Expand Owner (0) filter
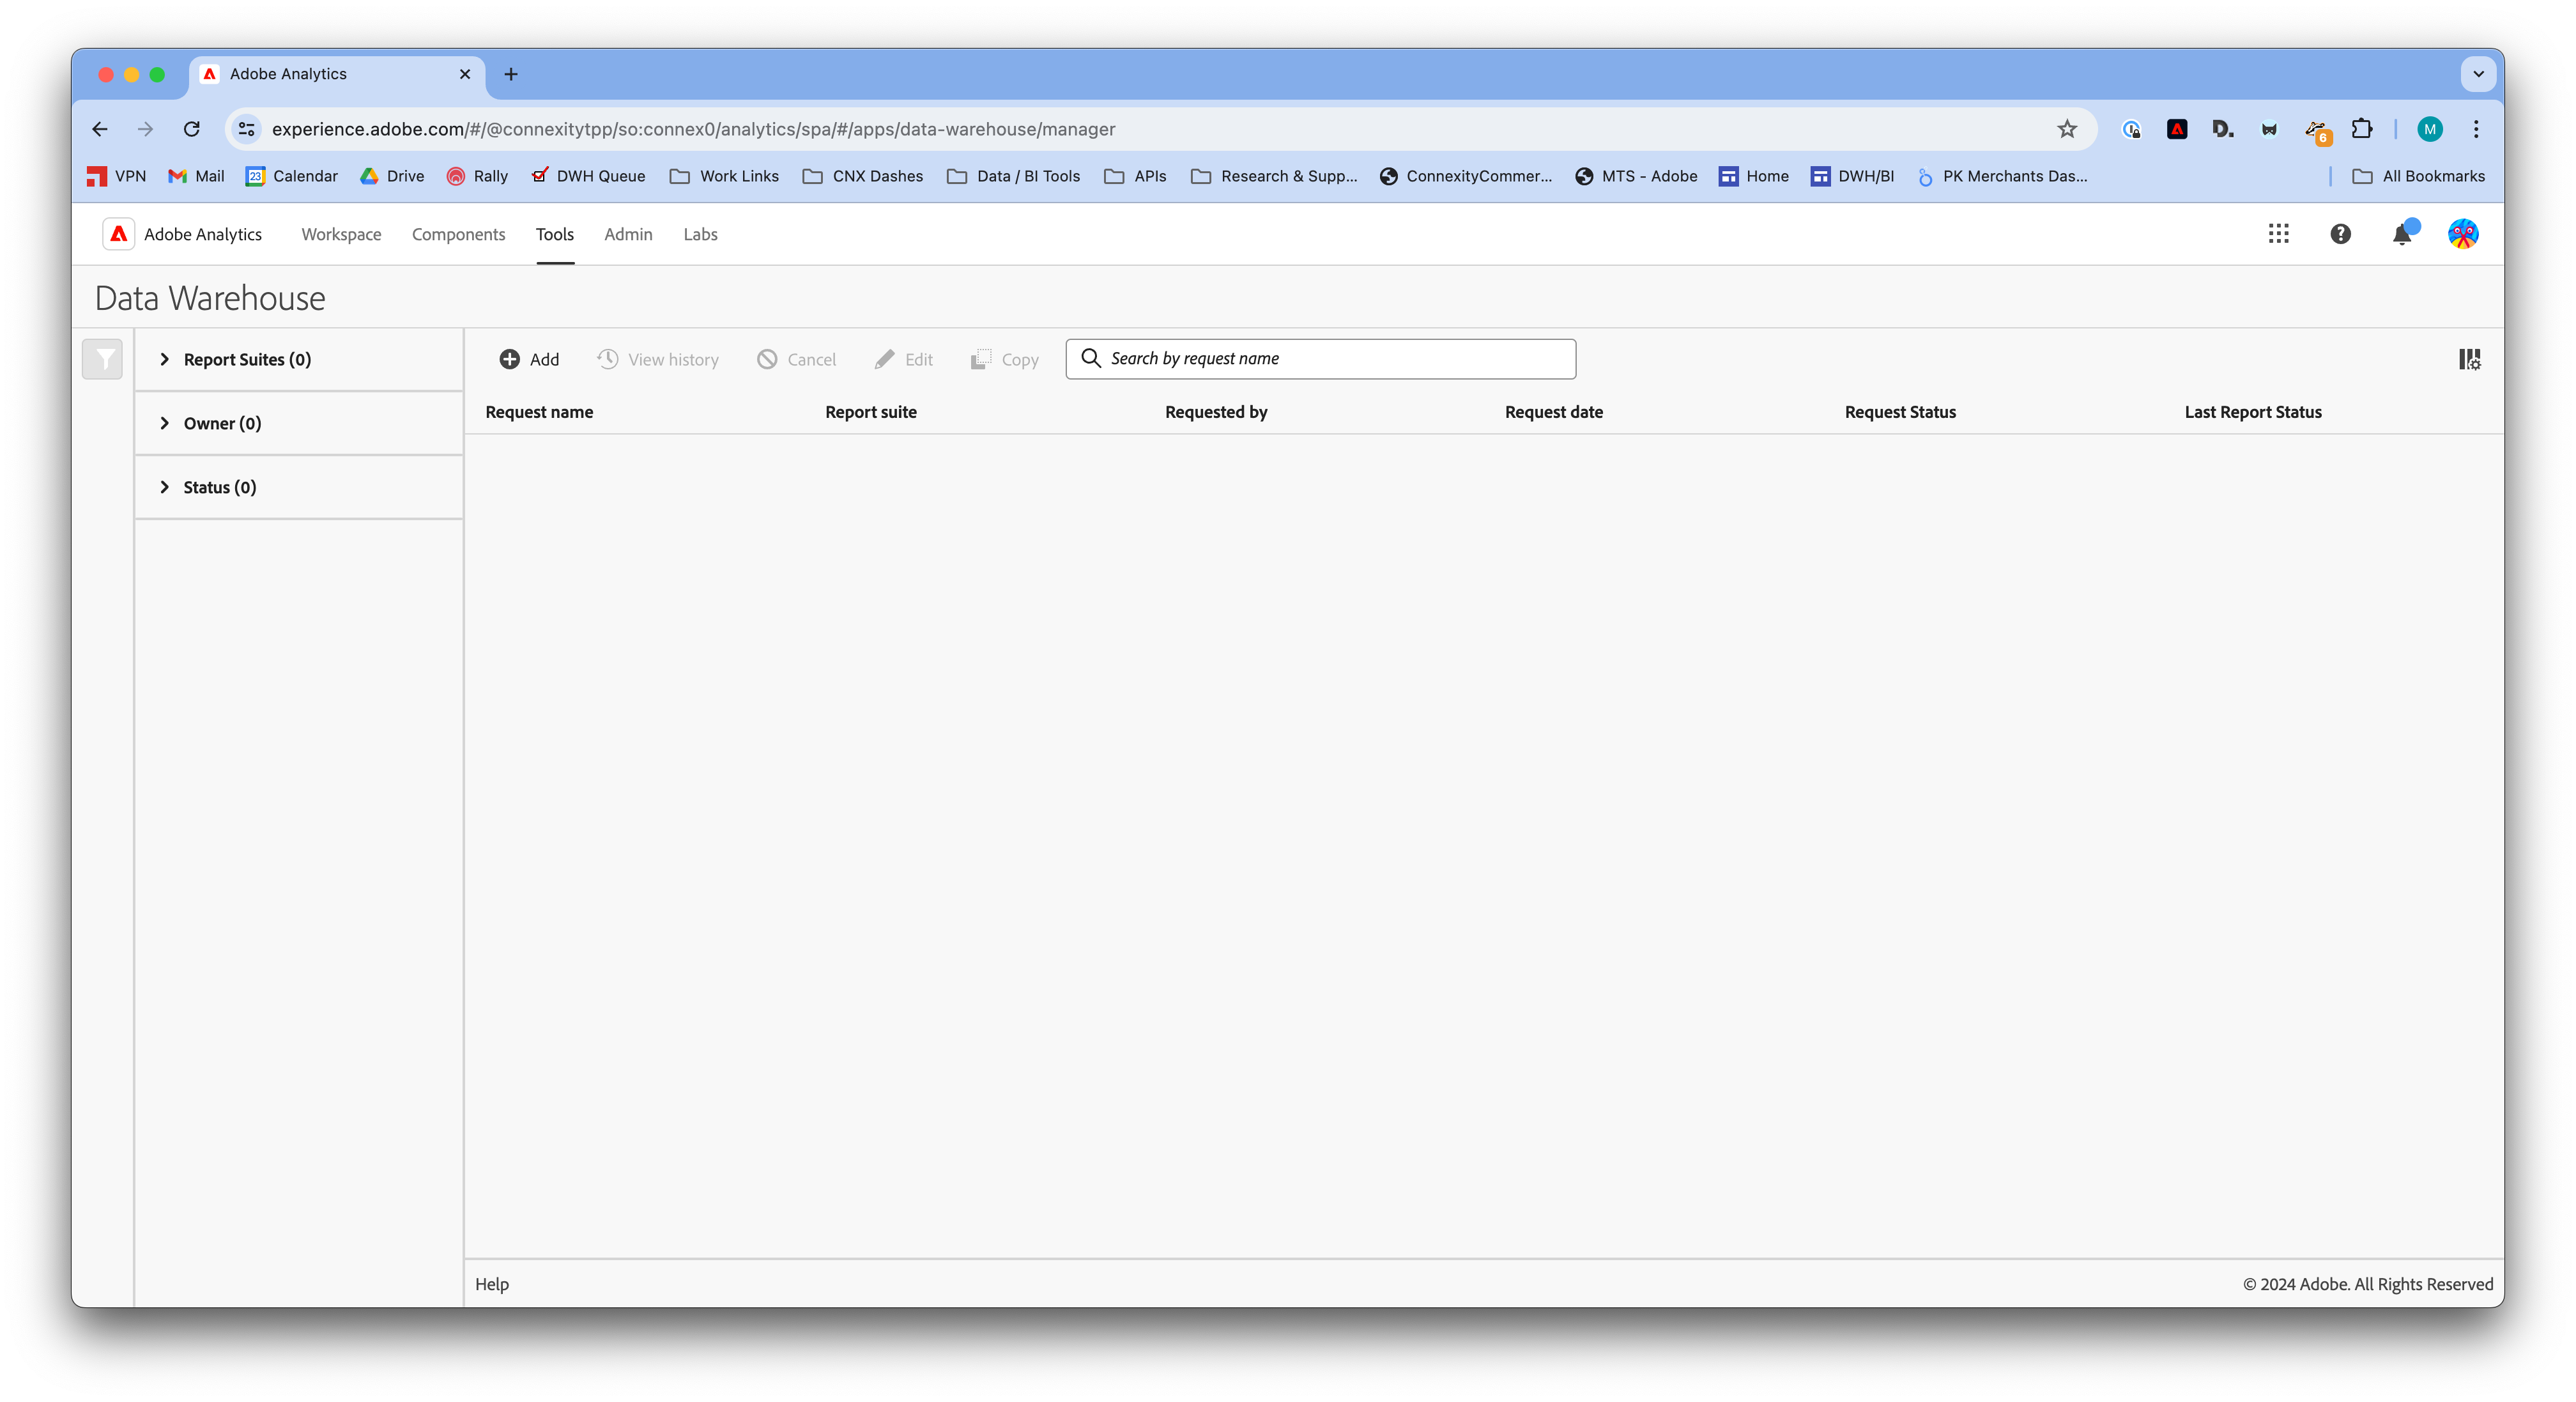Viewport: 2576px width, 1402px height. coord(298,423)
